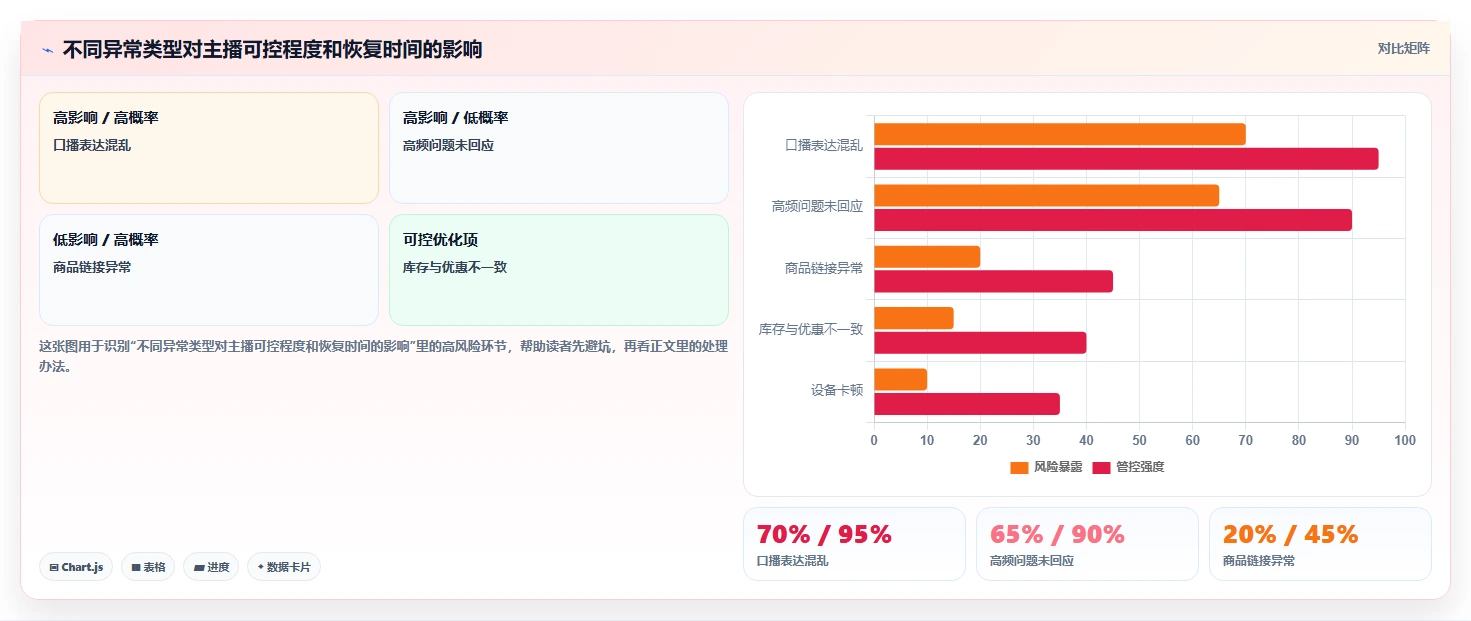The height and width of the screenshot is (621, 1471).
Task: Click the title 不同异常类型对主播可控程度和恢复时间的影响
Action: point(272,49)
